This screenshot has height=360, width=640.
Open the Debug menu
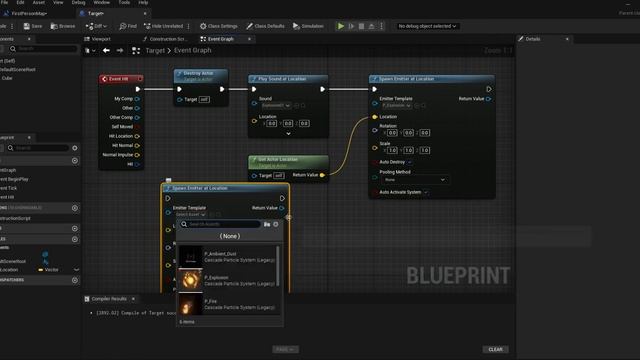pyautogui.click(x=78, y=2)
